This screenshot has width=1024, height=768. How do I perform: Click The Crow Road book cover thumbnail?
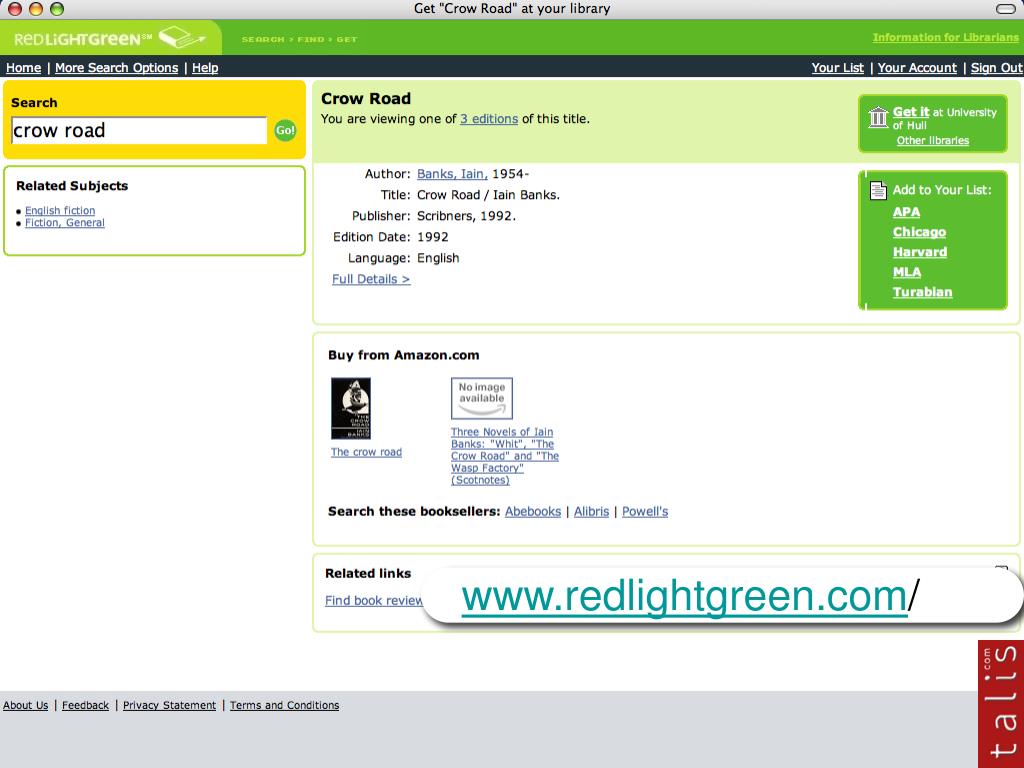(351, 408)
